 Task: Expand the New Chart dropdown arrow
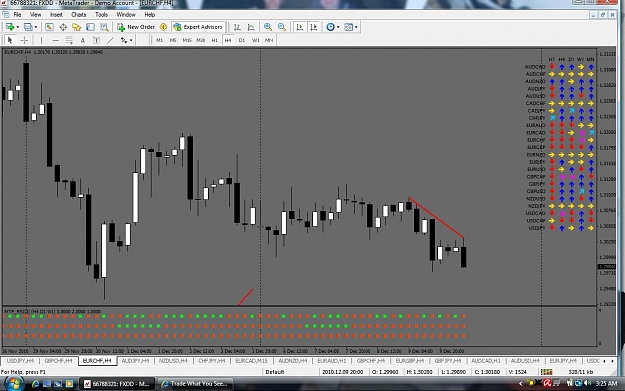coord(18,27)
